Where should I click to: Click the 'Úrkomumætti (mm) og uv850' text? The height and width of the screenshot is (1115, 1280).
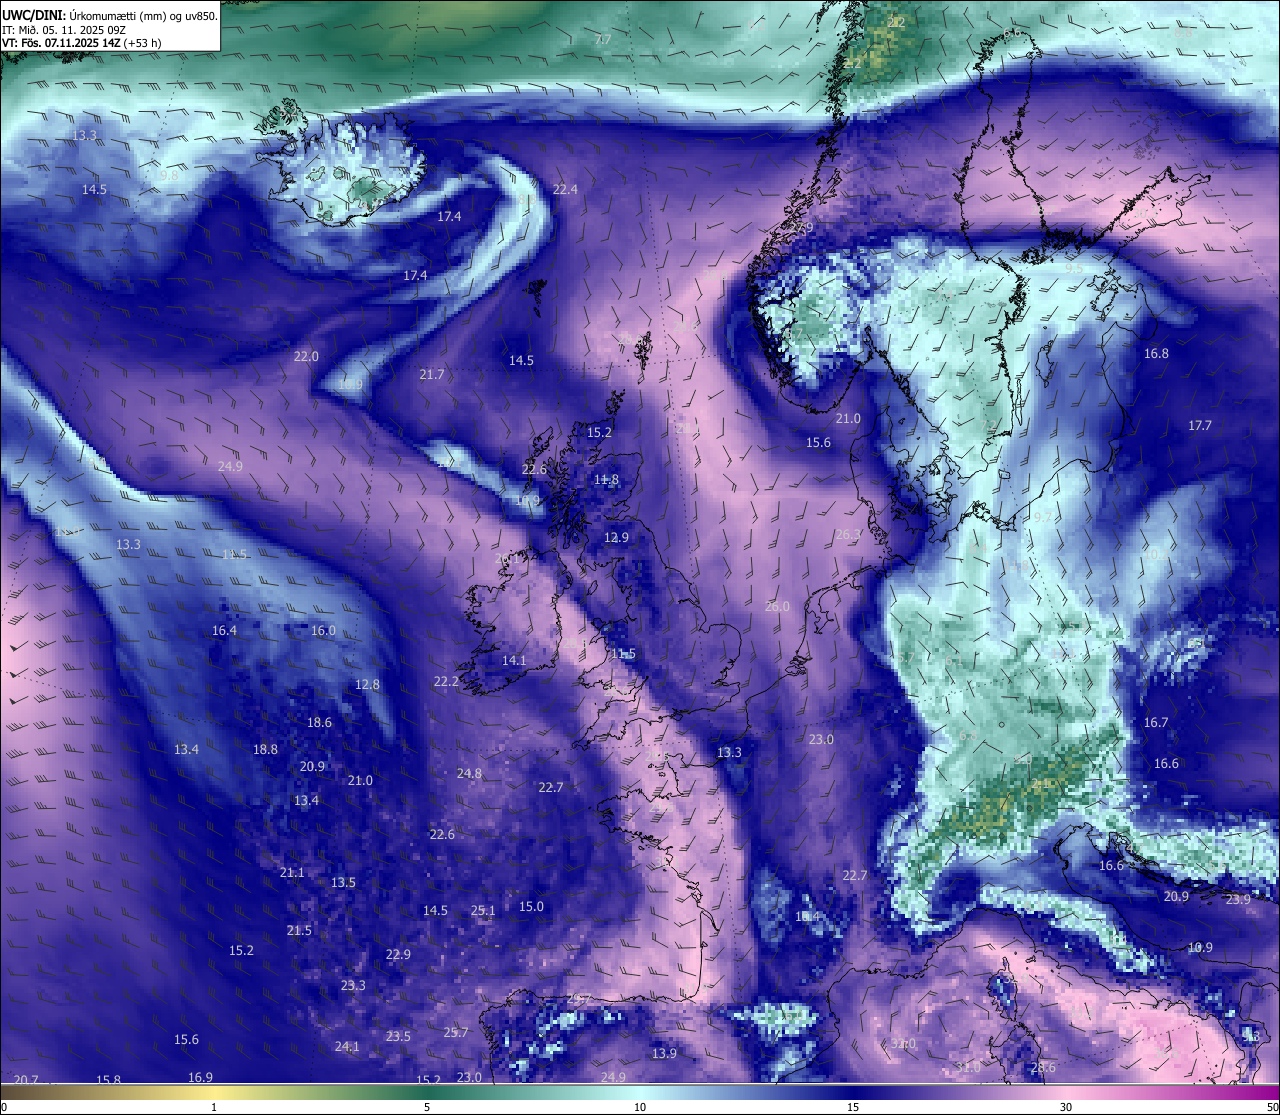tap(144, 15)
